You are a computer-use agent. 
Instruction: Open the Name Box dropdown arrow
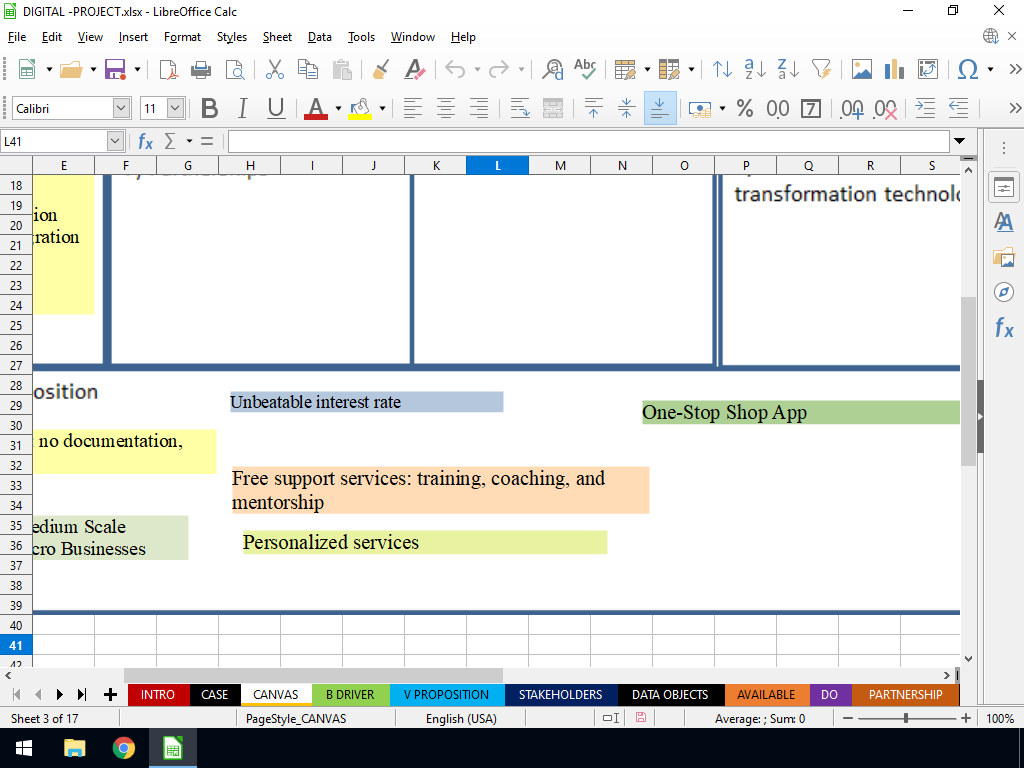(x=115, y=141)
